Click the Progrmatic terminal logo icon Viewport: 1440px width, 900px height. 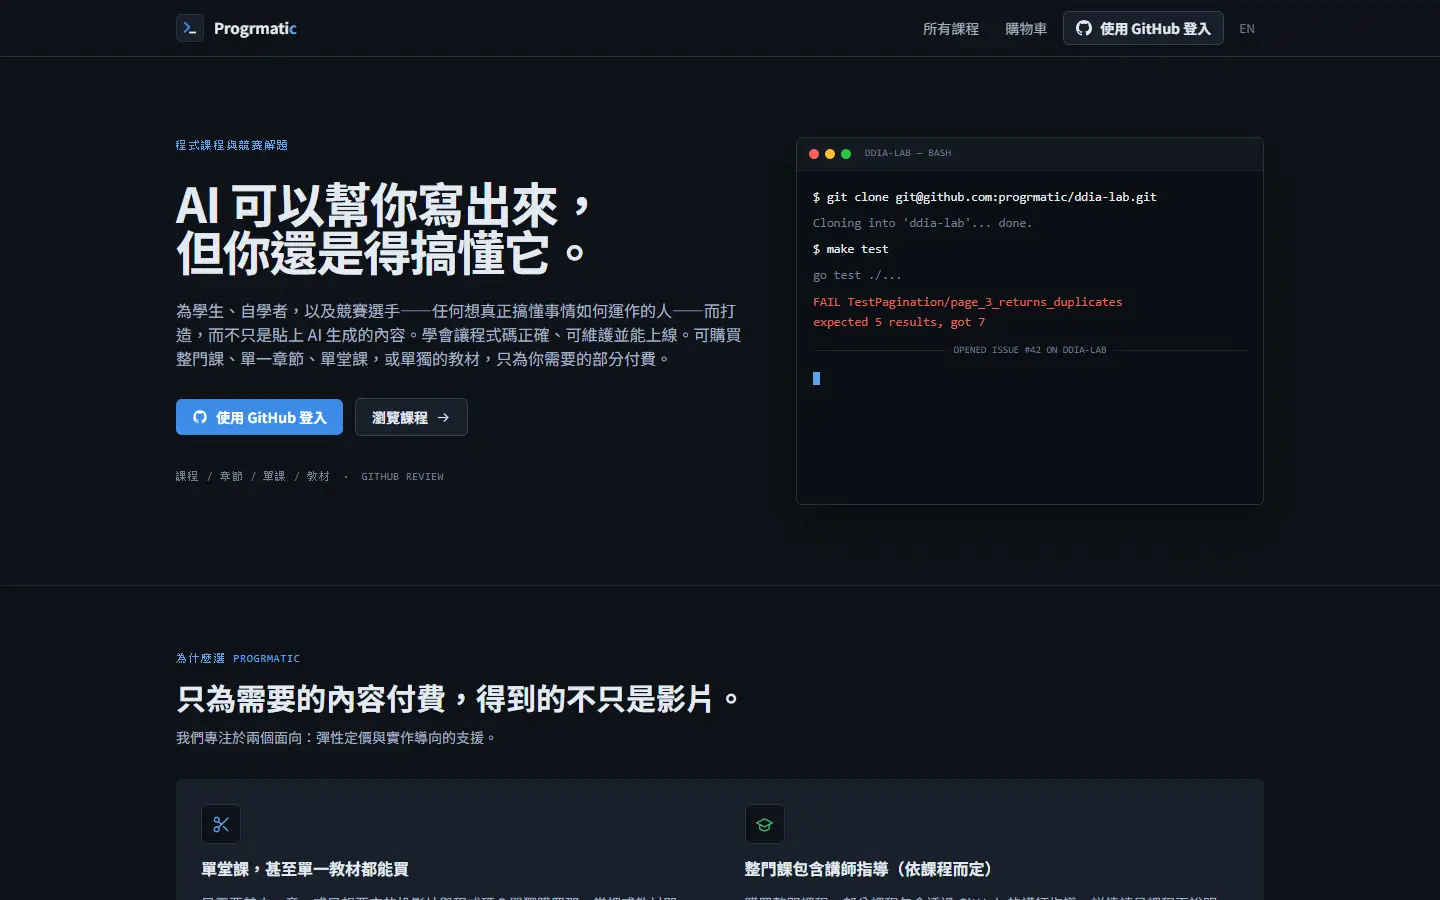tap(190, 28)
